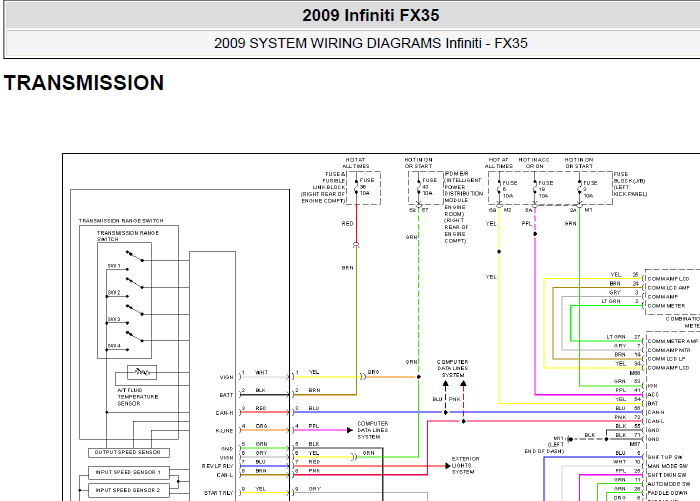
Task: Click the "TRANSMISSION" section heading
Action: [84, 83]
